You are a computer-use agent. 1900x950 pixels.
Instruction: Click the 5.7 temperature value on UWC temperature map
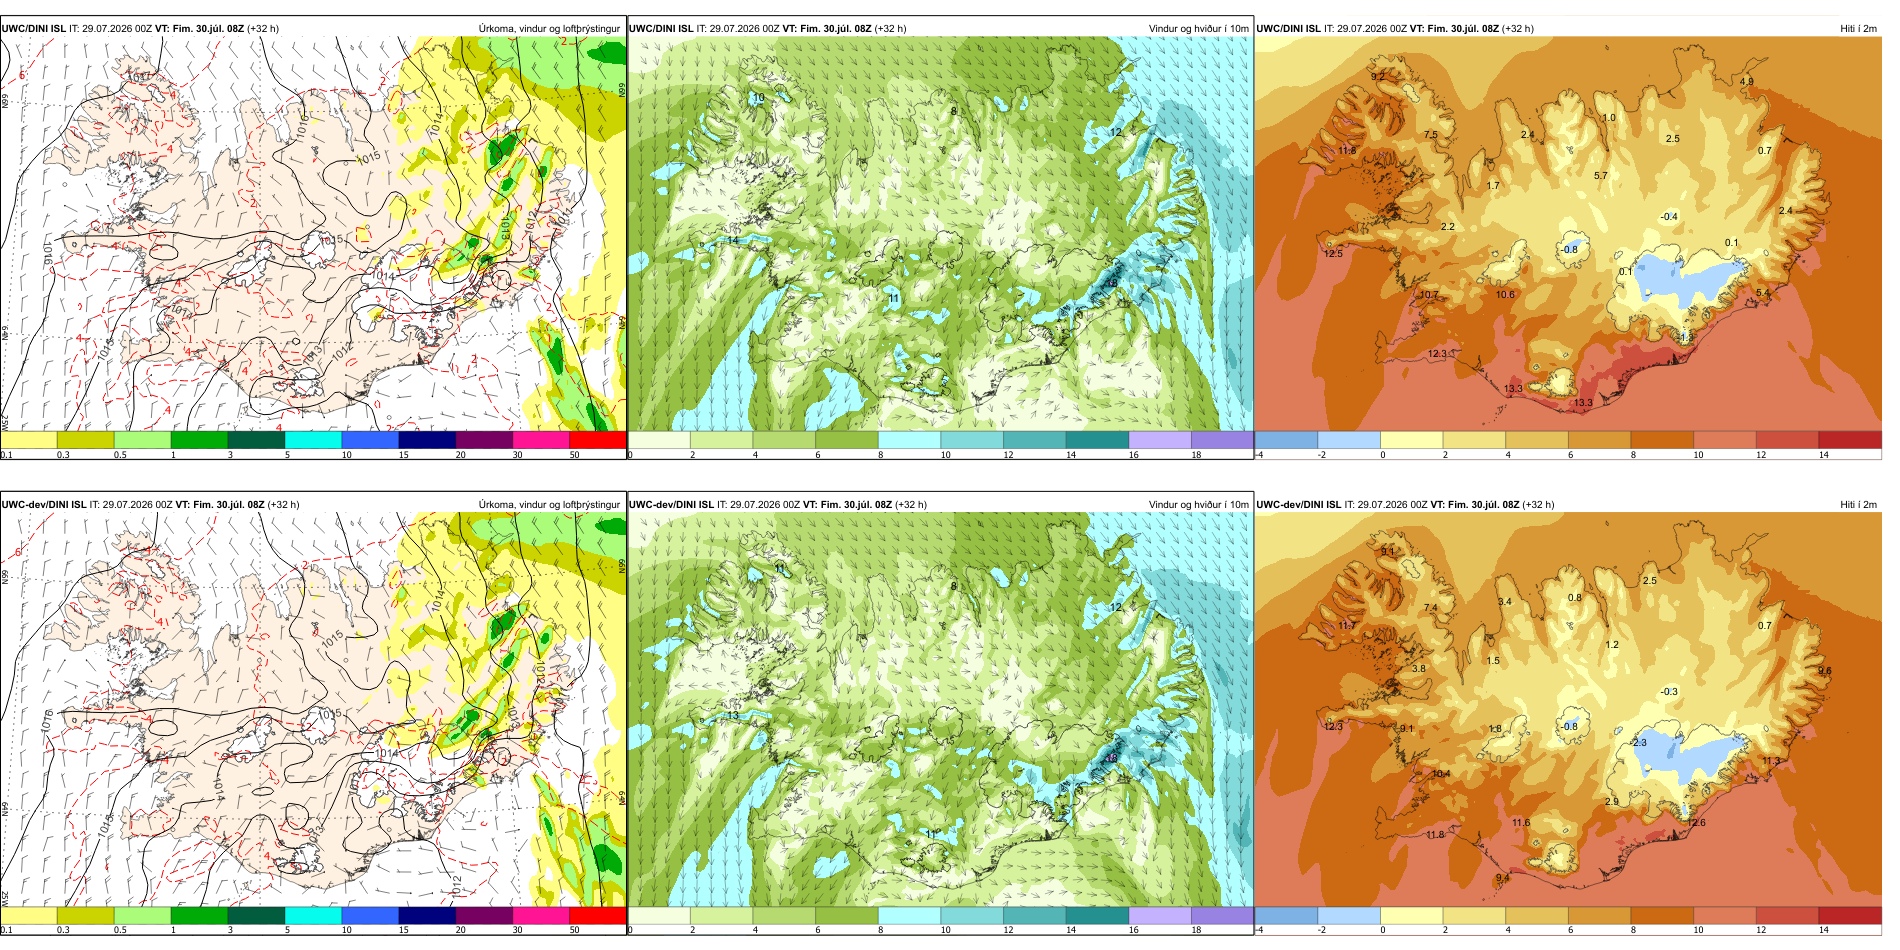[x=1601, y=176]
